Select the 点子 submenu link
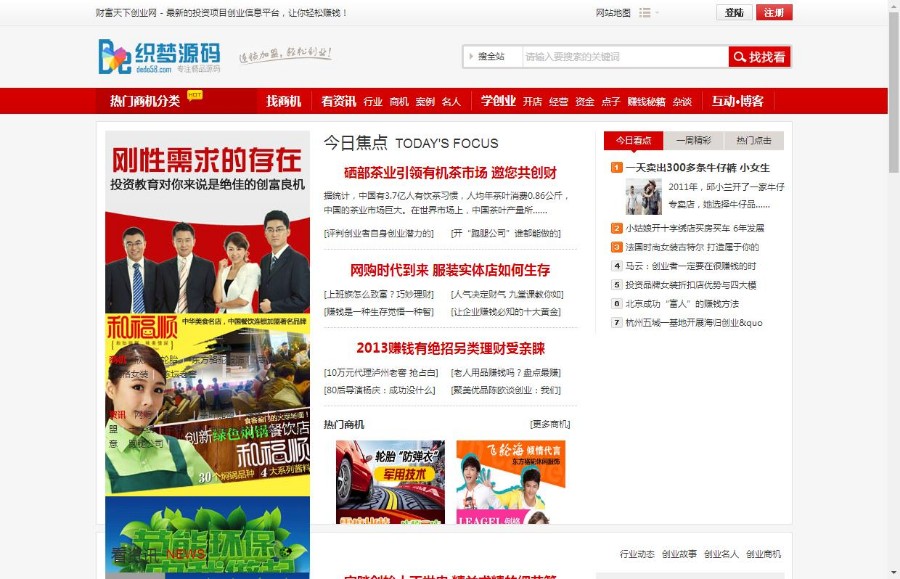Image resolution: width=900 pixels, height=579 pixels. click(x=611, y=102)
